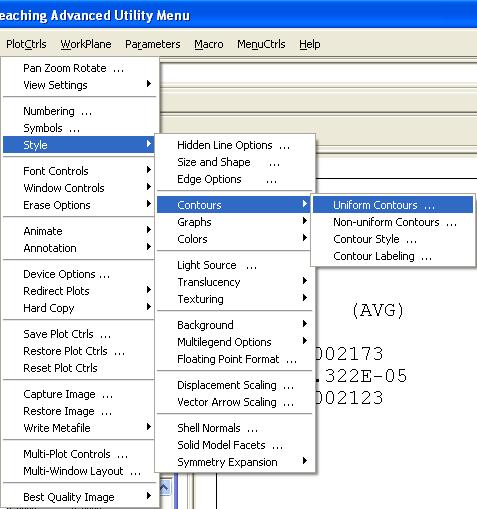
Task: Click the scrollbar up arrow behind menu
Action: pos(165,488)
